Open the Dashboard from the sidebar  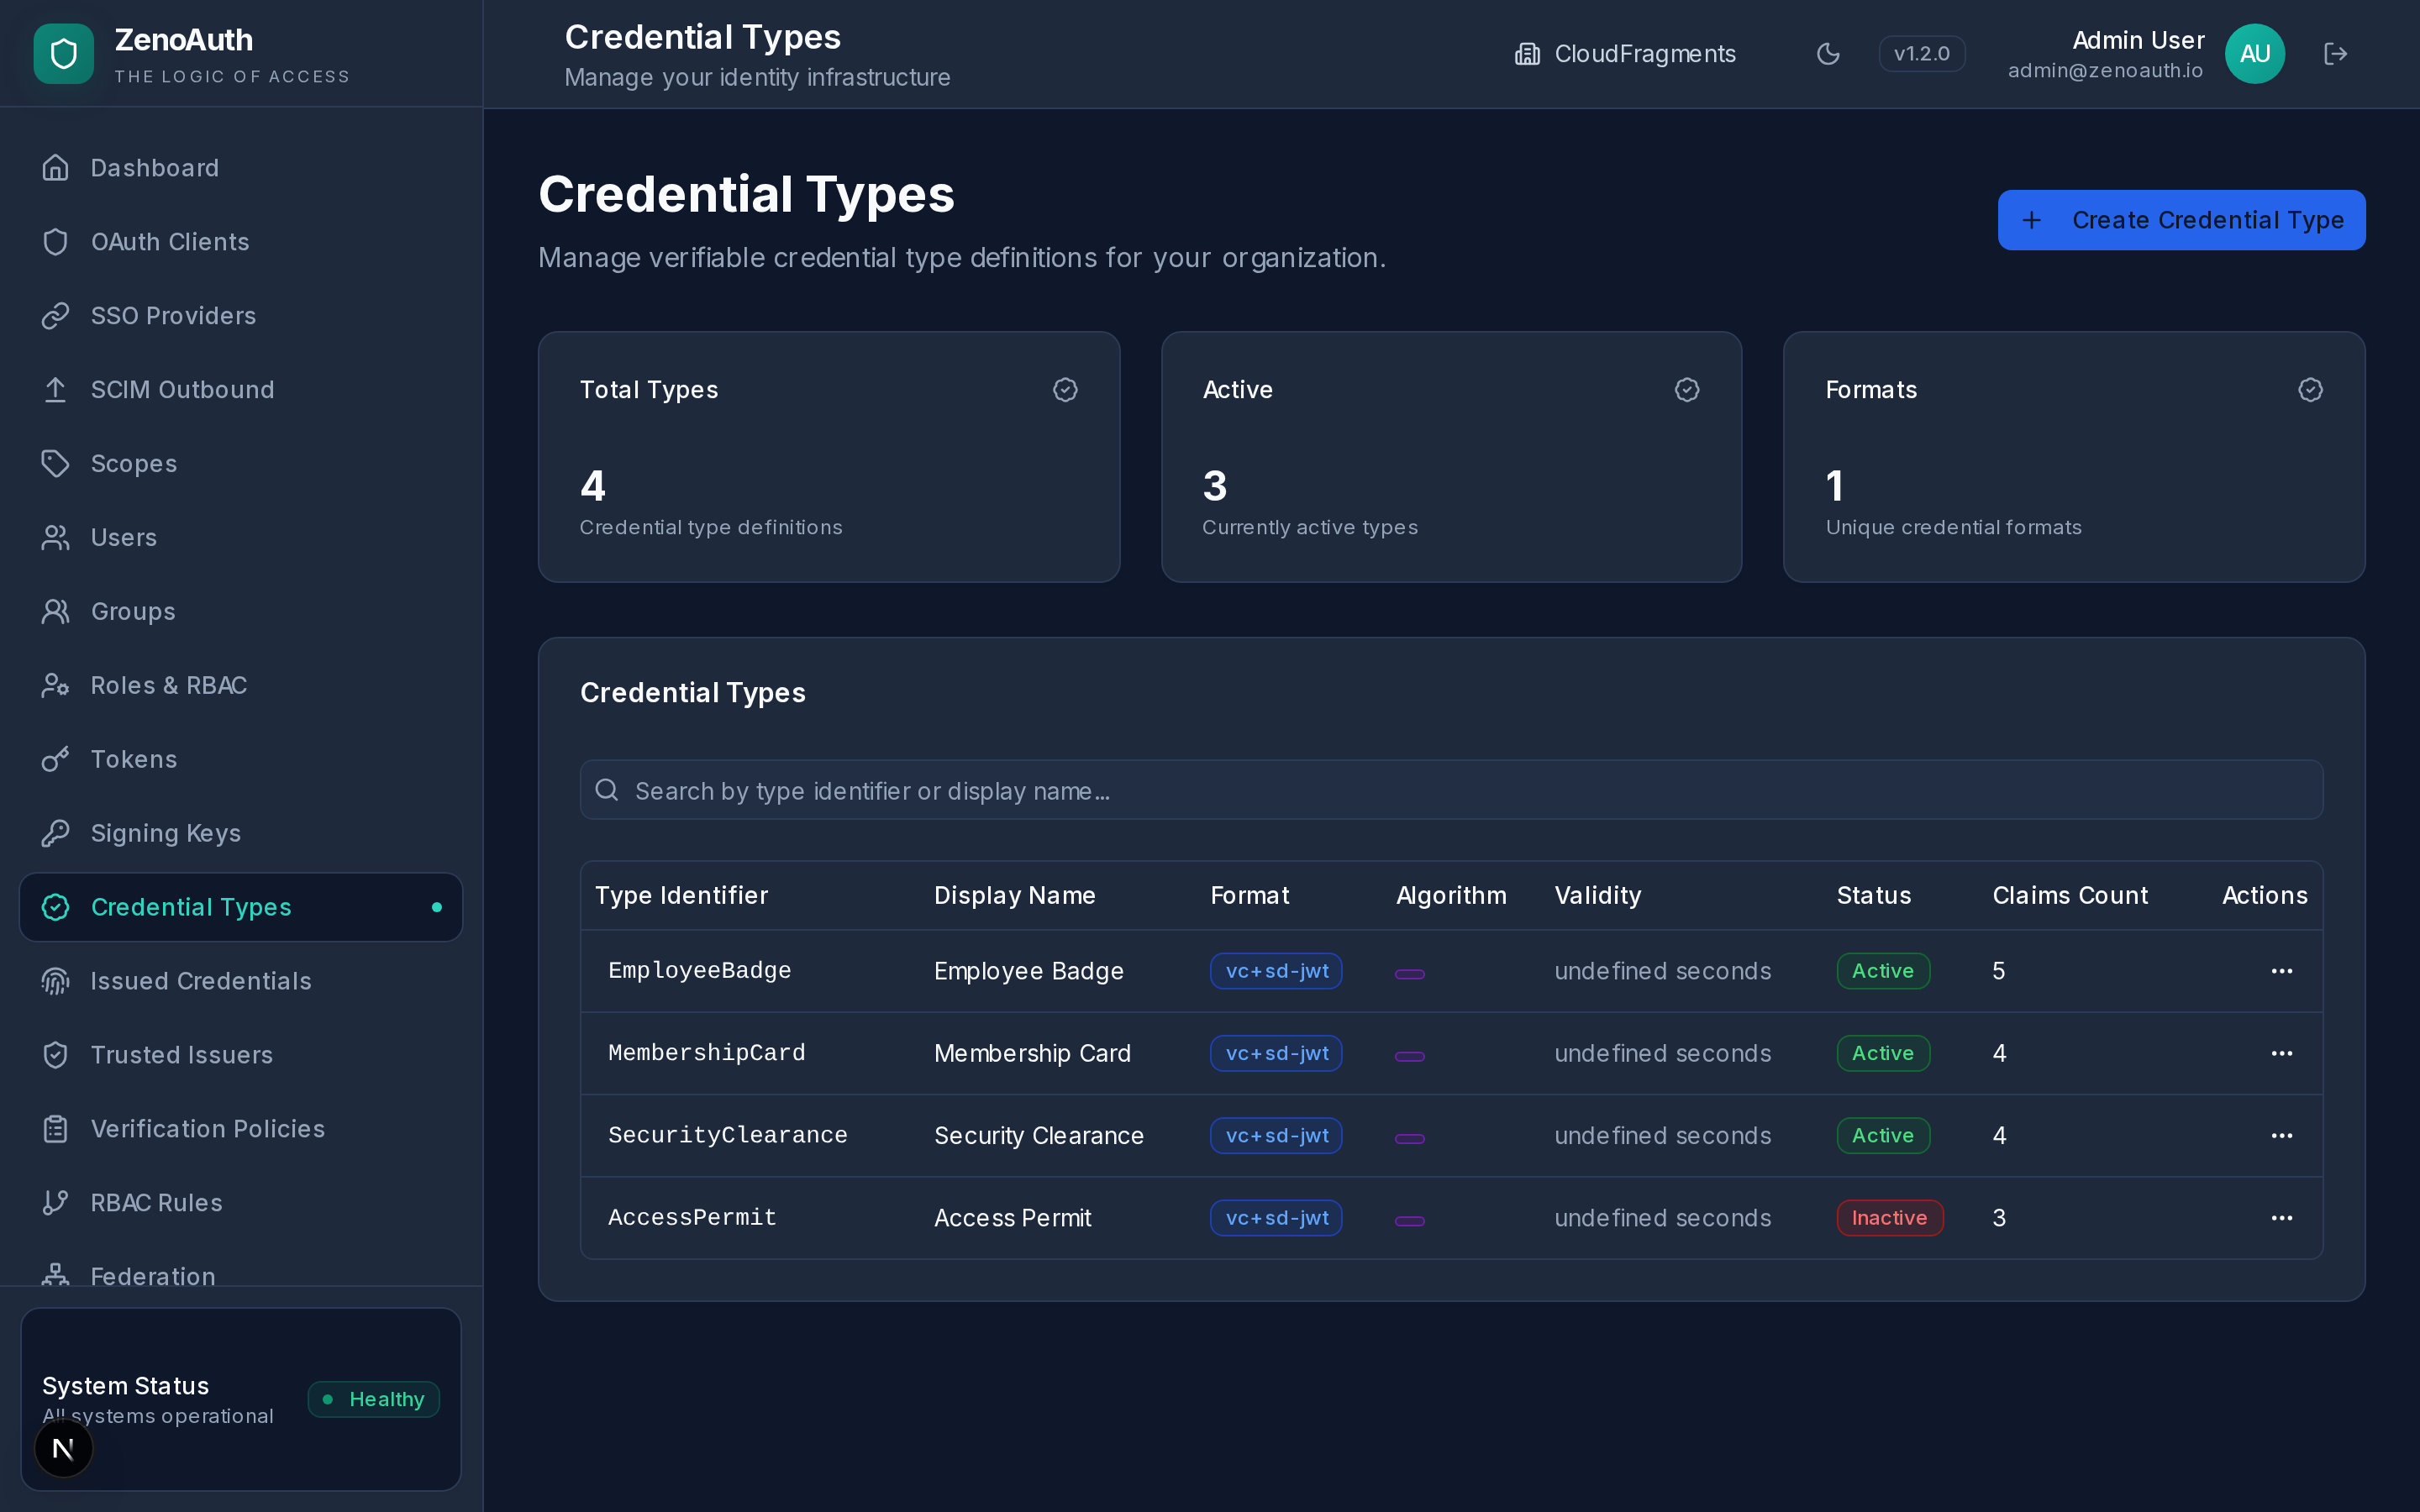pyautogui.click(x=154, y=167)
